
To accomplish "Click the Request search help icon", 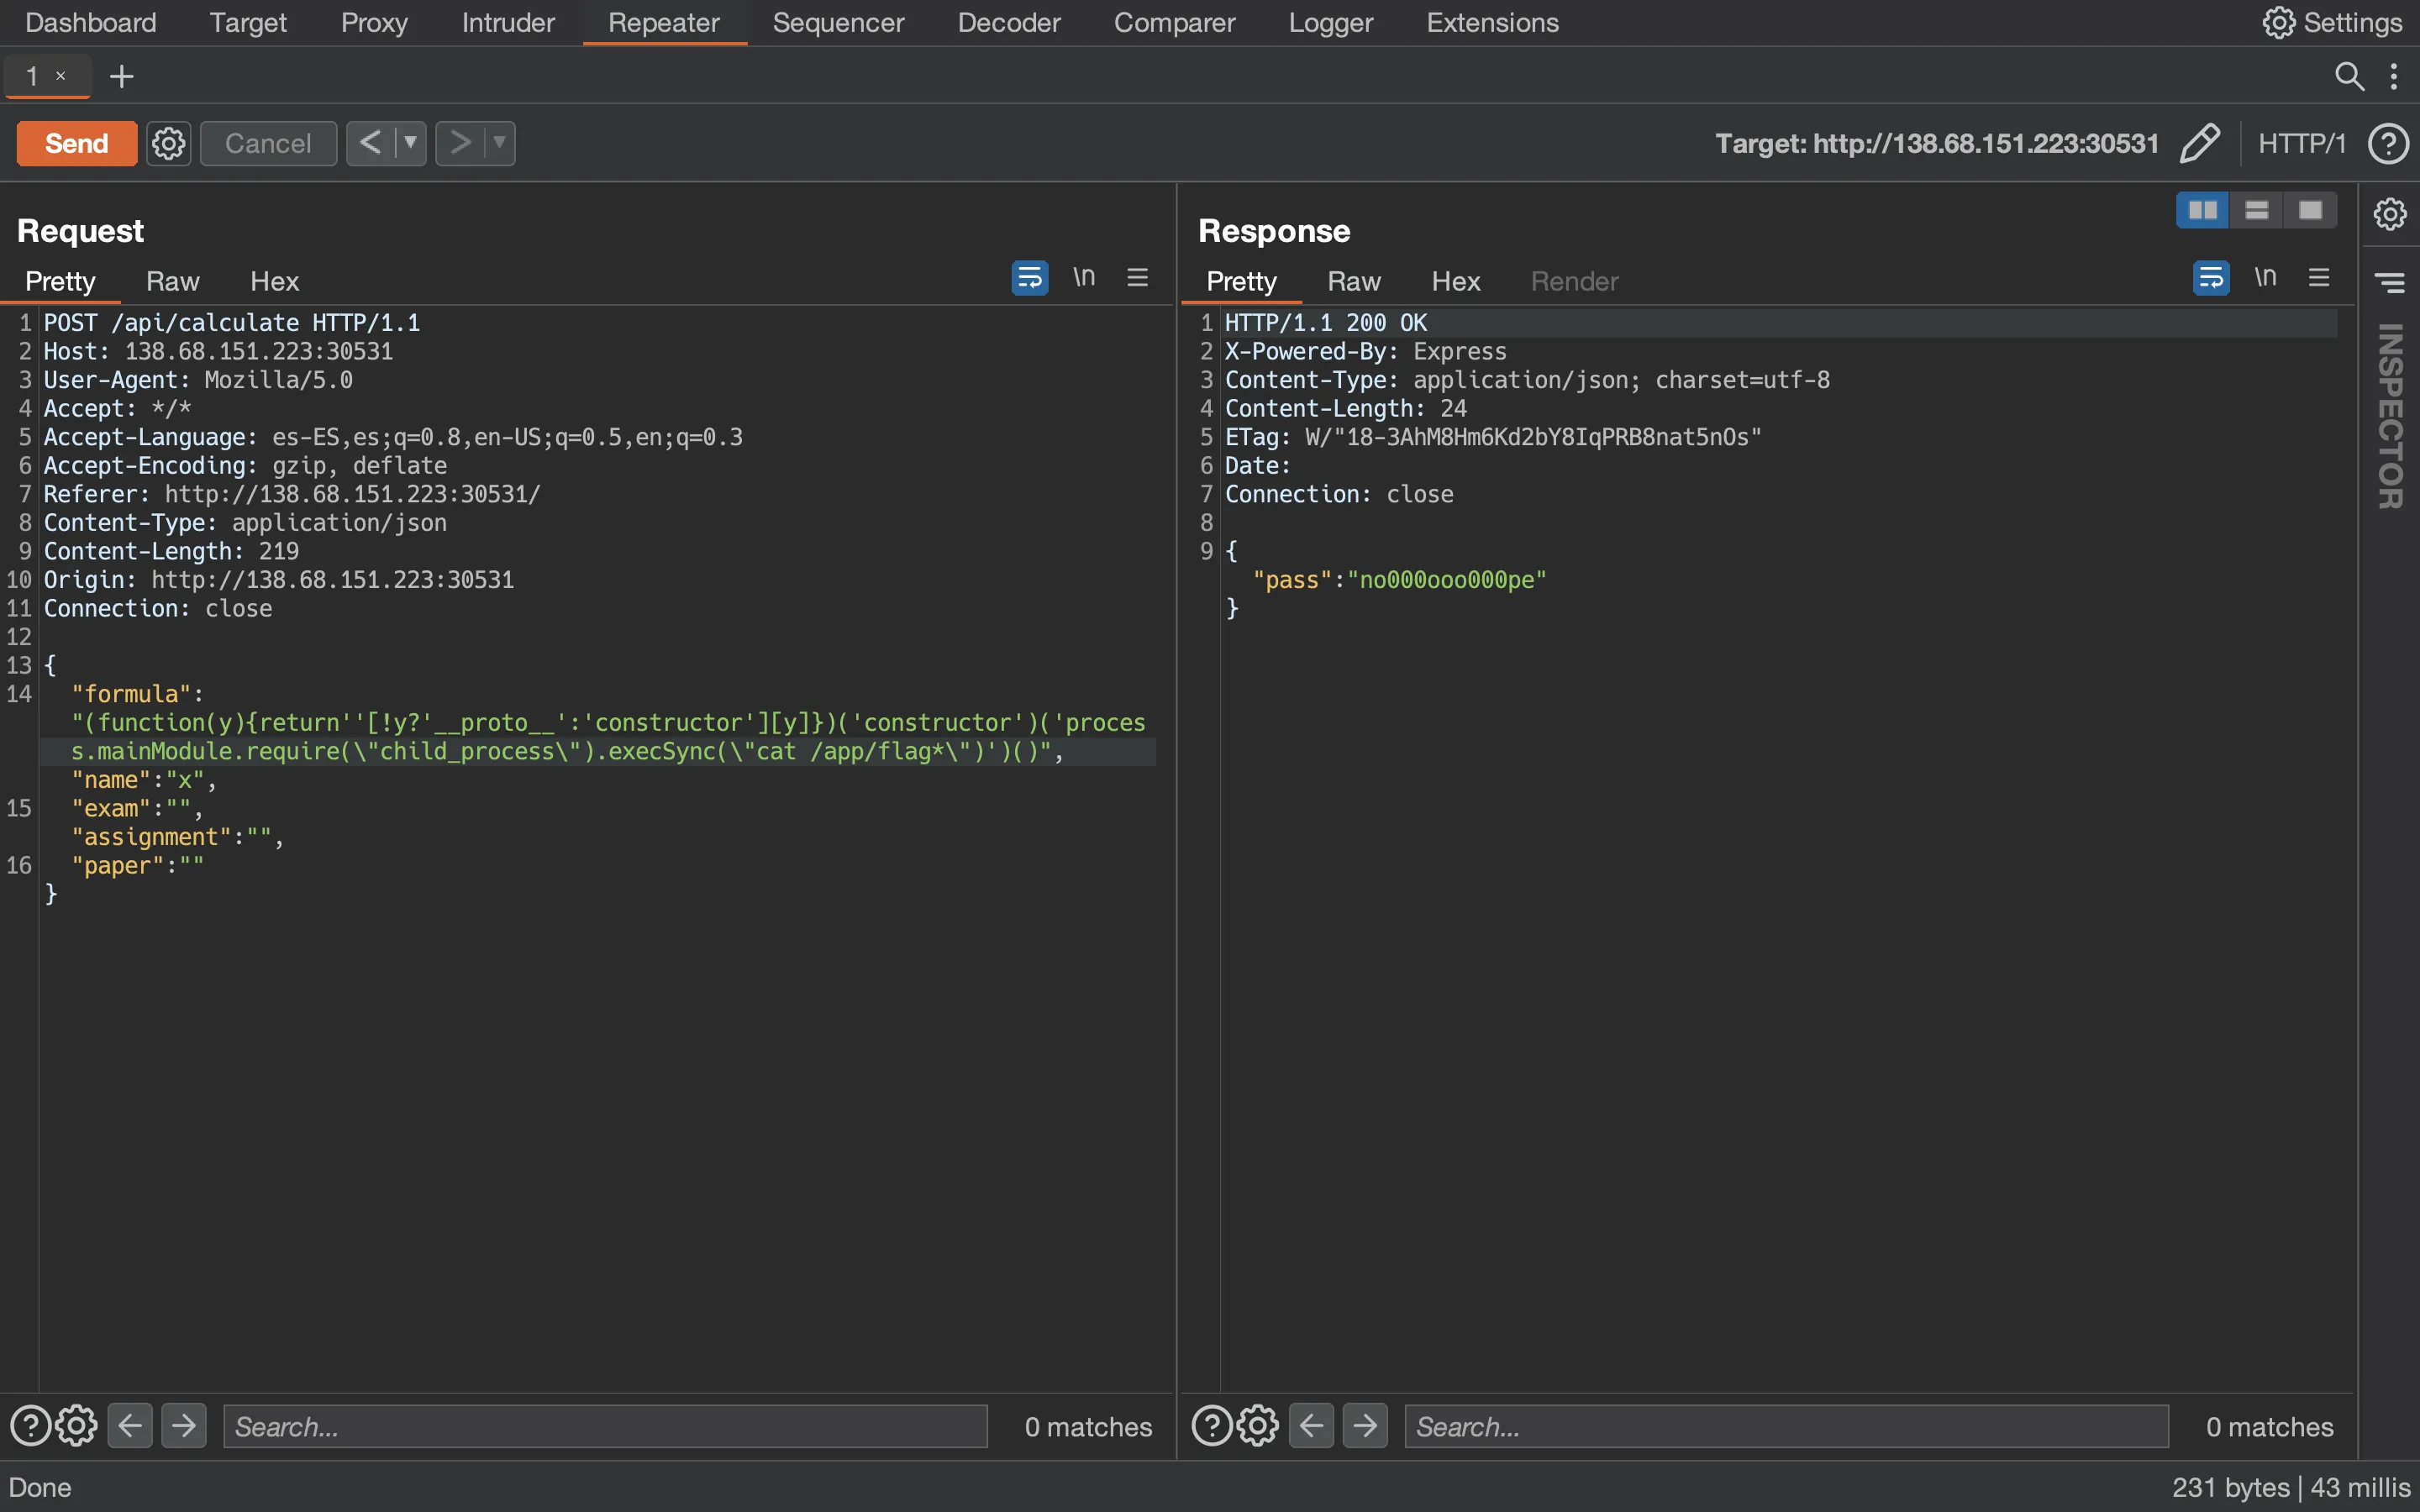I will coord(30,1426).
